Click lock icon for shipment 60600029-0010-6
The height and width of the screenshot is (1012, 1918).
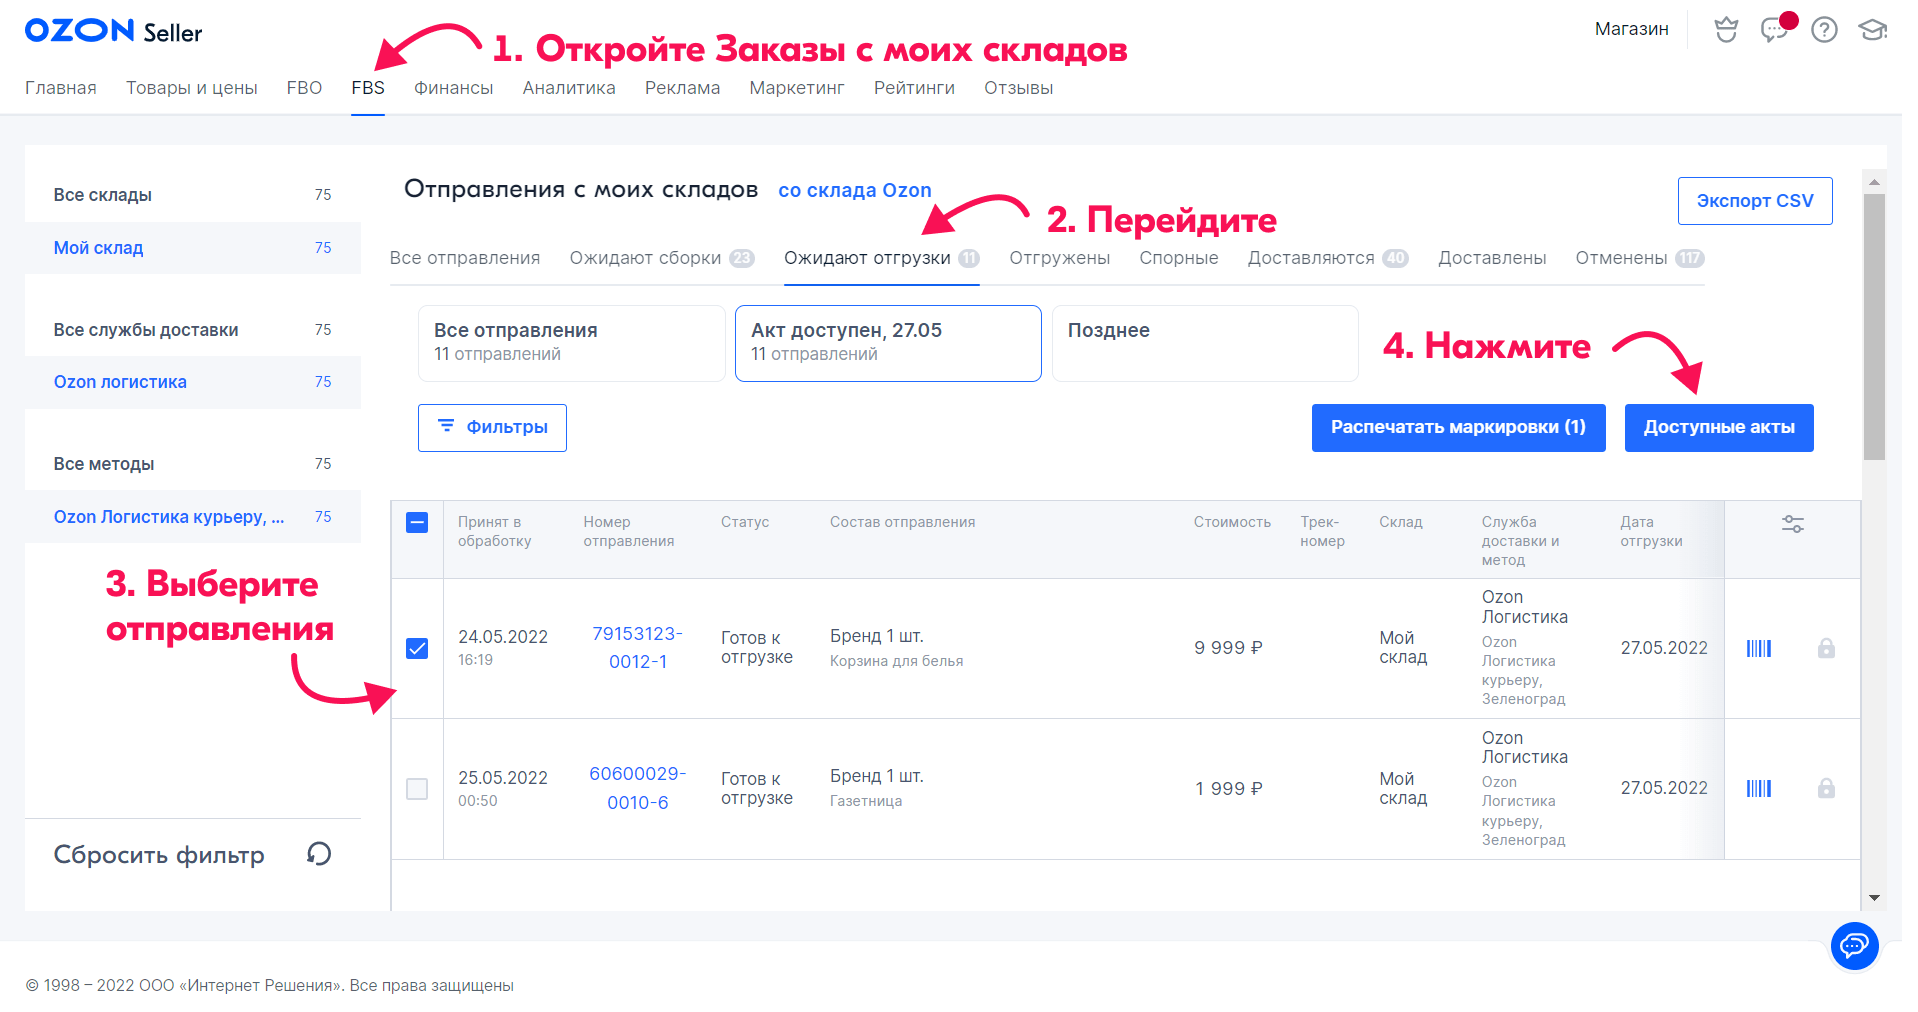click(1826, 788)
